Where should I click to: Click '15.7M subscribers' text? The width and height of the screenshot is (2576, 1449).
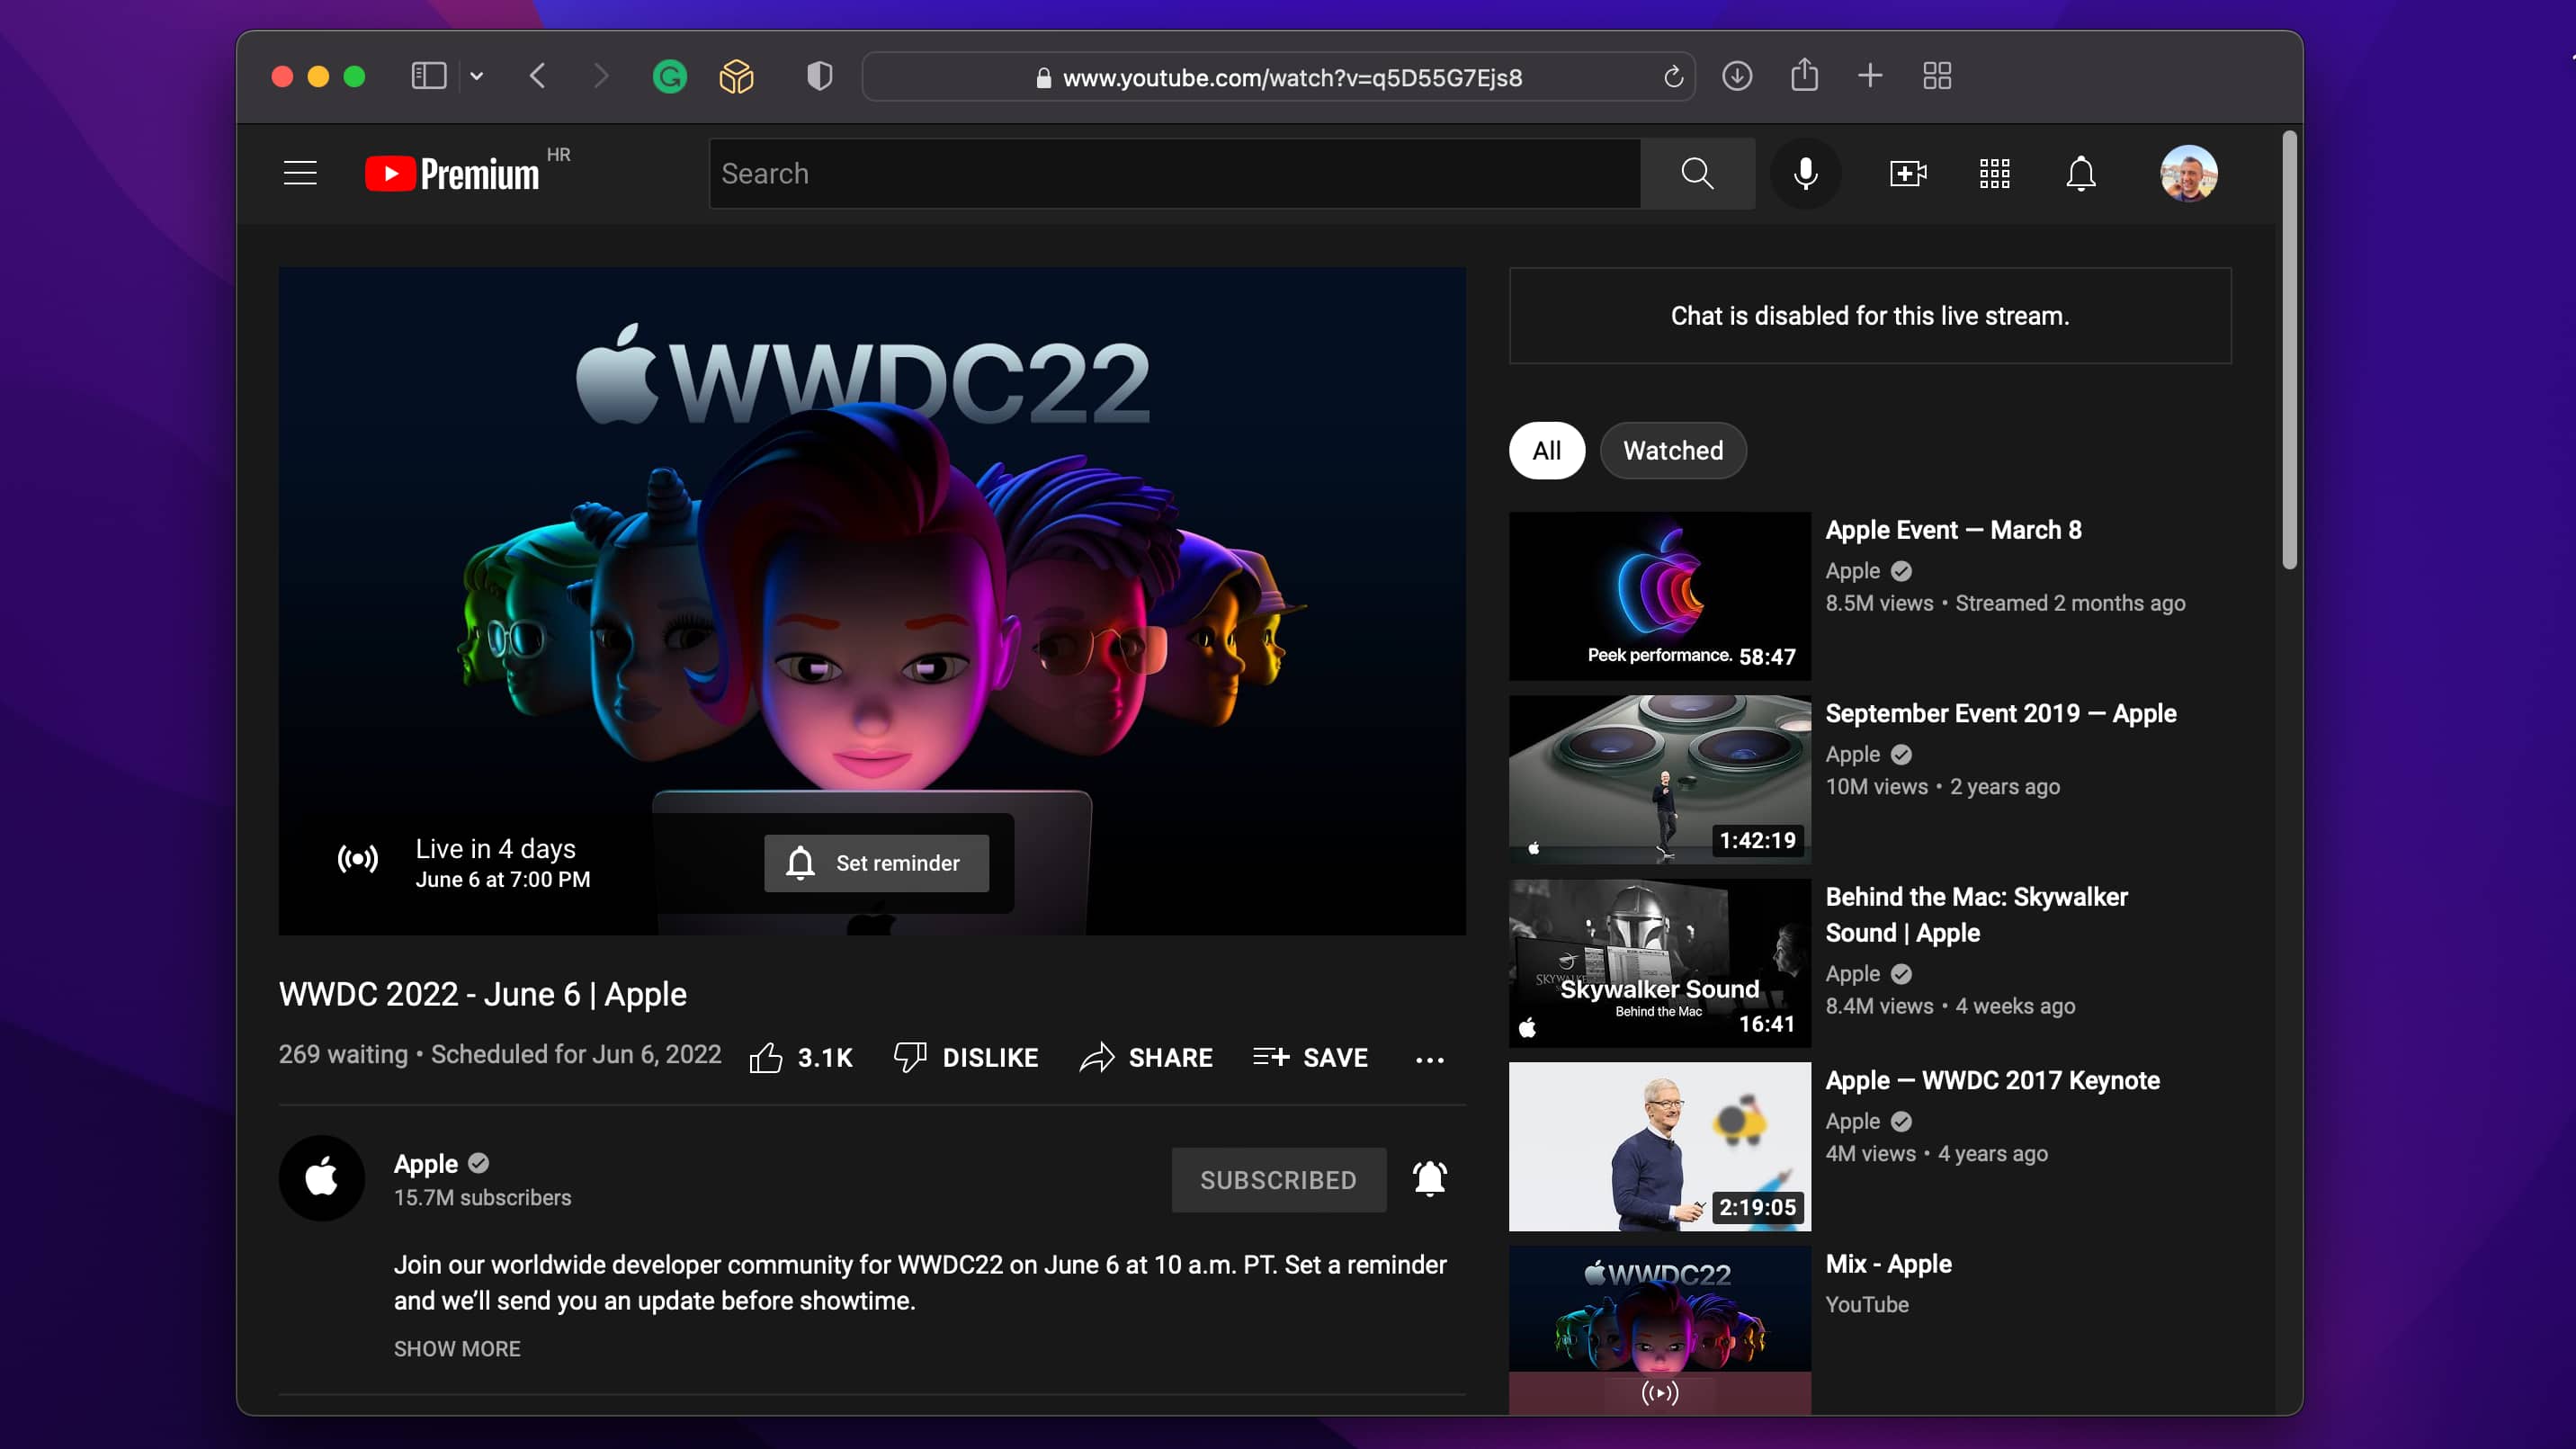pos(482,1197)
